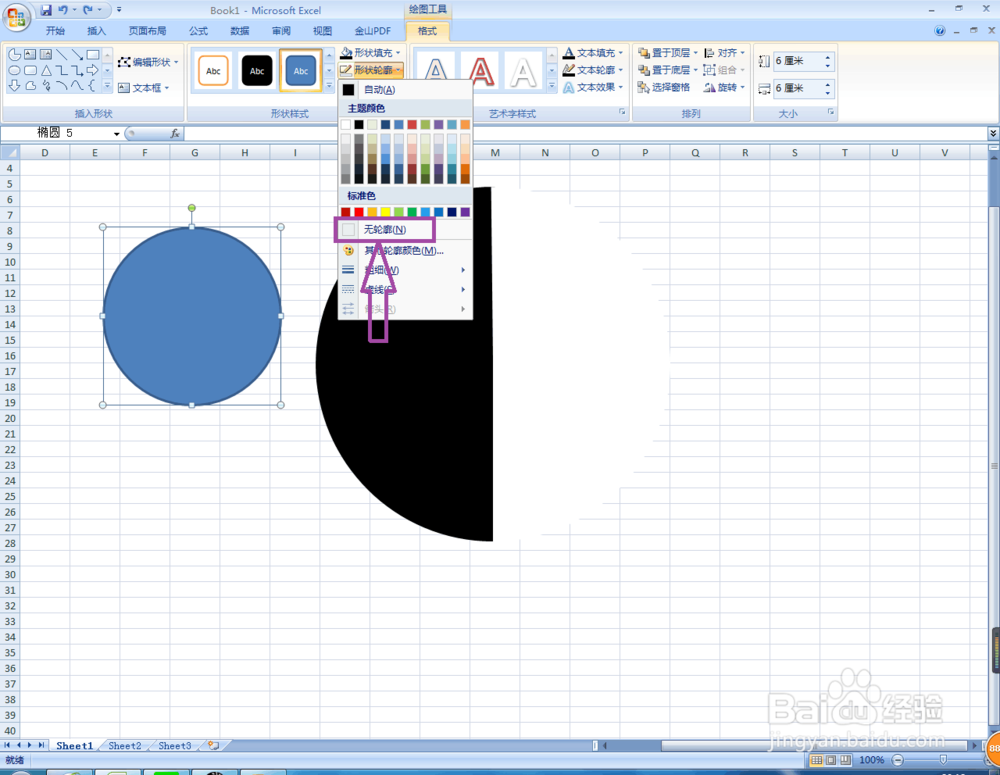Switch to Page Layout view in status bar

(831, 760)
